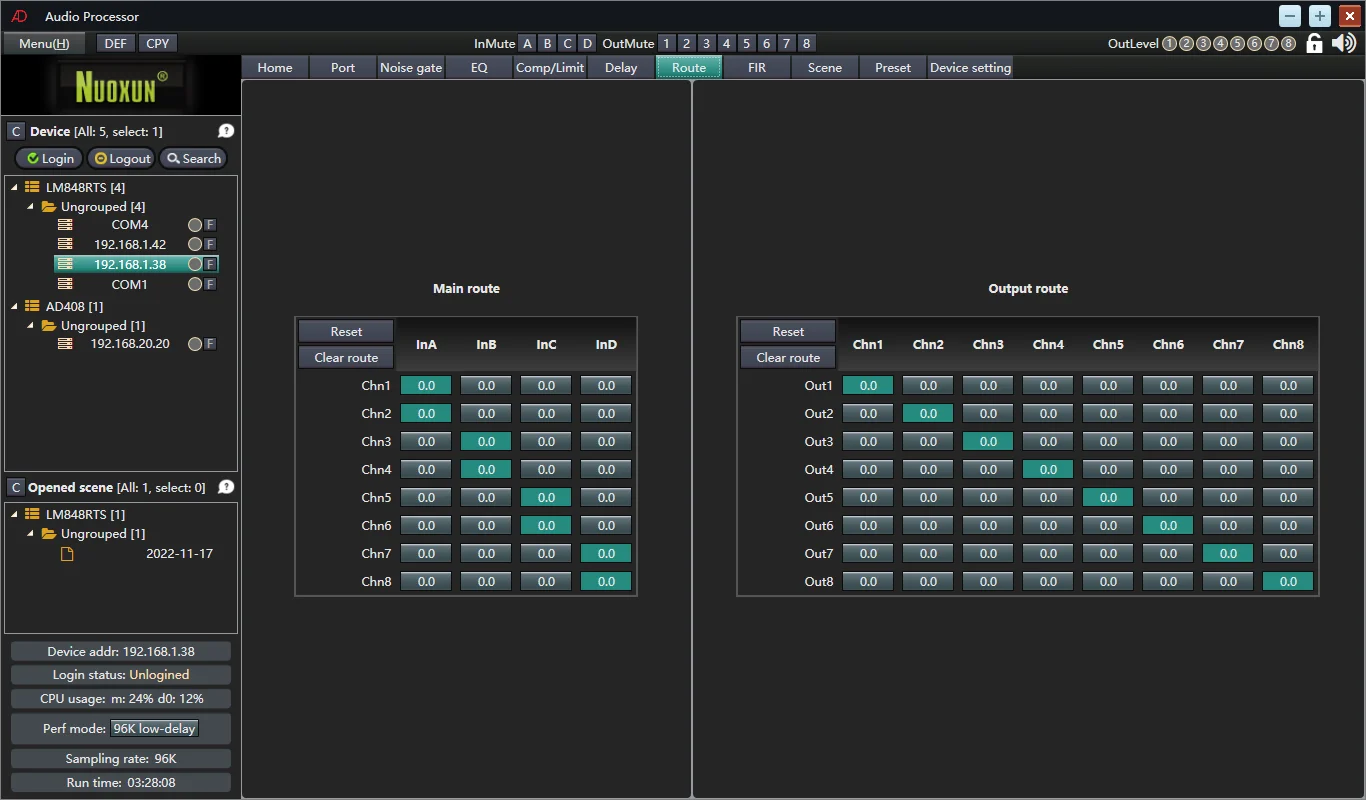The image size is (1366, 800).
Task: Click the unlocked padlock icon
Action: pos(1315,43)
